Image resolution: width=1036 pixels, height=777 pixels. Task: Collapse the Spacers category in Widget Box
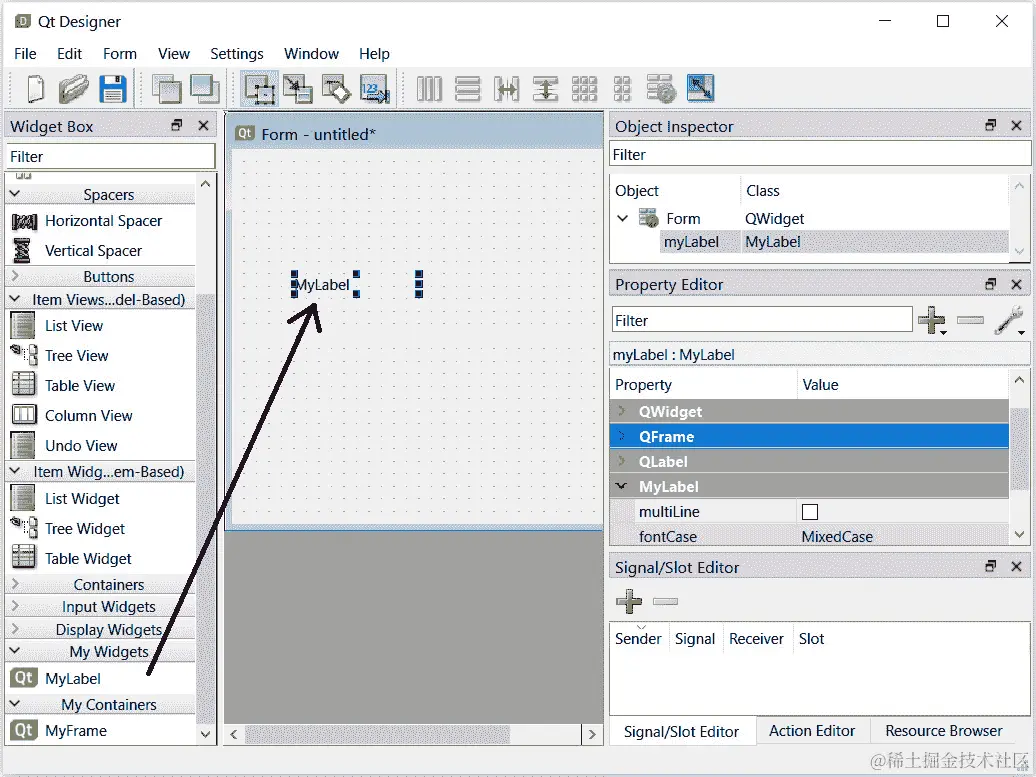click(x=15, y=194)
